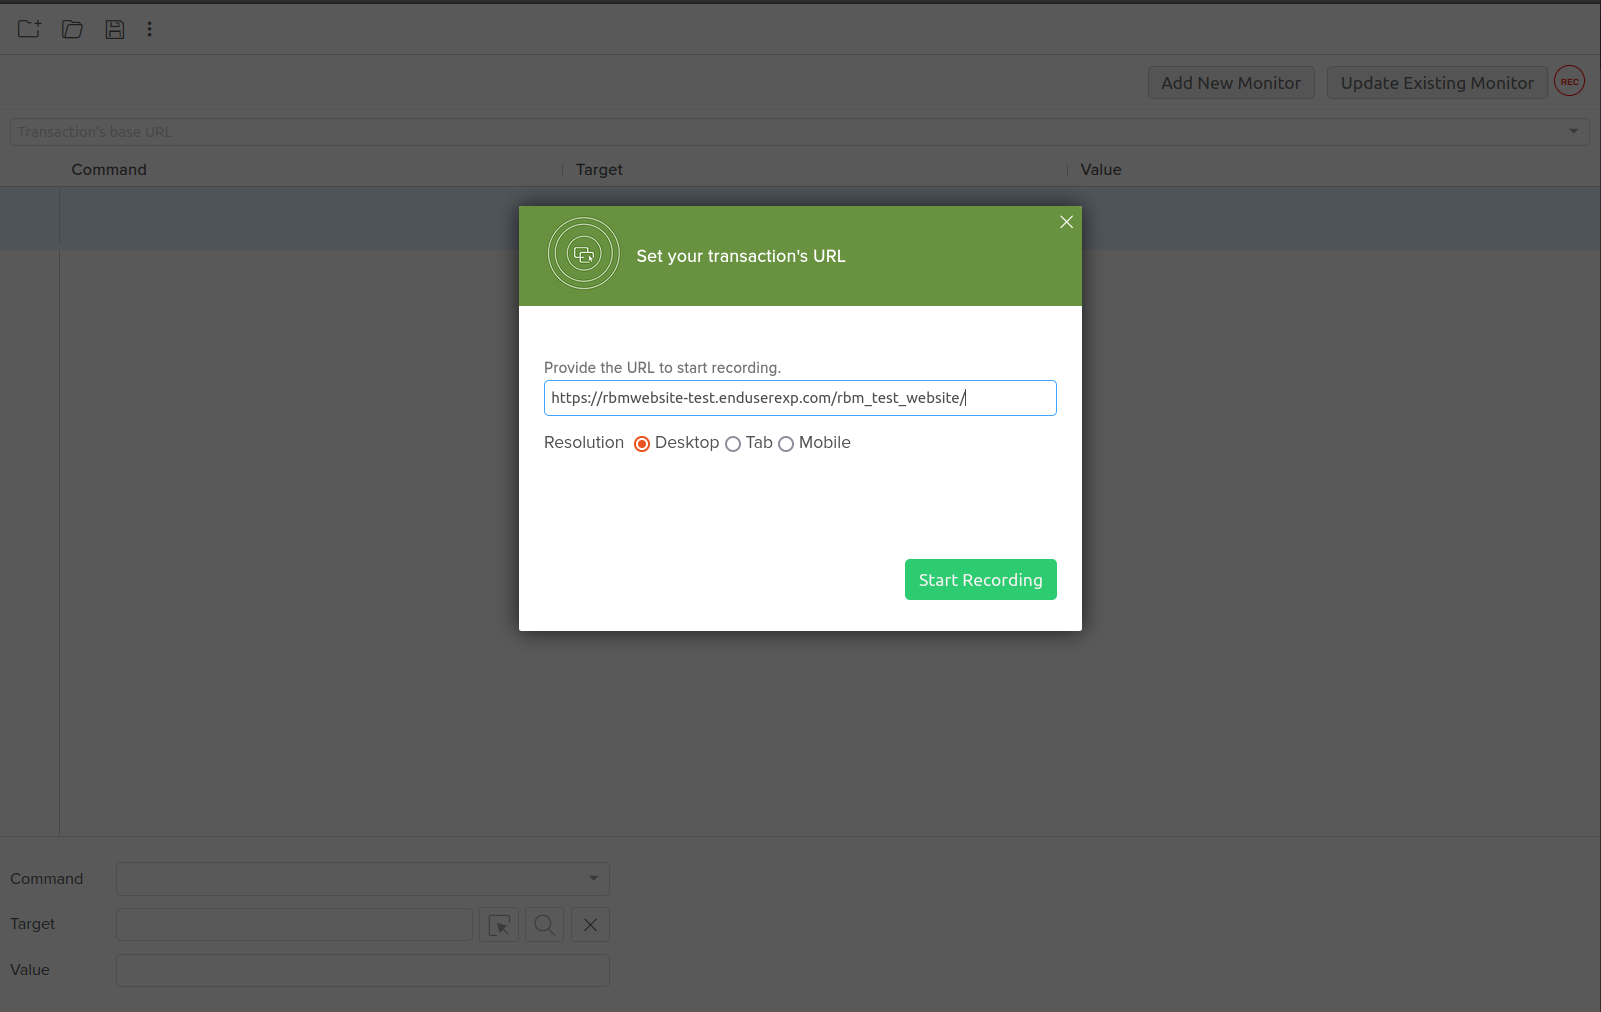Open the three-dot overflow menu
This screenshot has height=1012, width=1601.
[149, 29]
